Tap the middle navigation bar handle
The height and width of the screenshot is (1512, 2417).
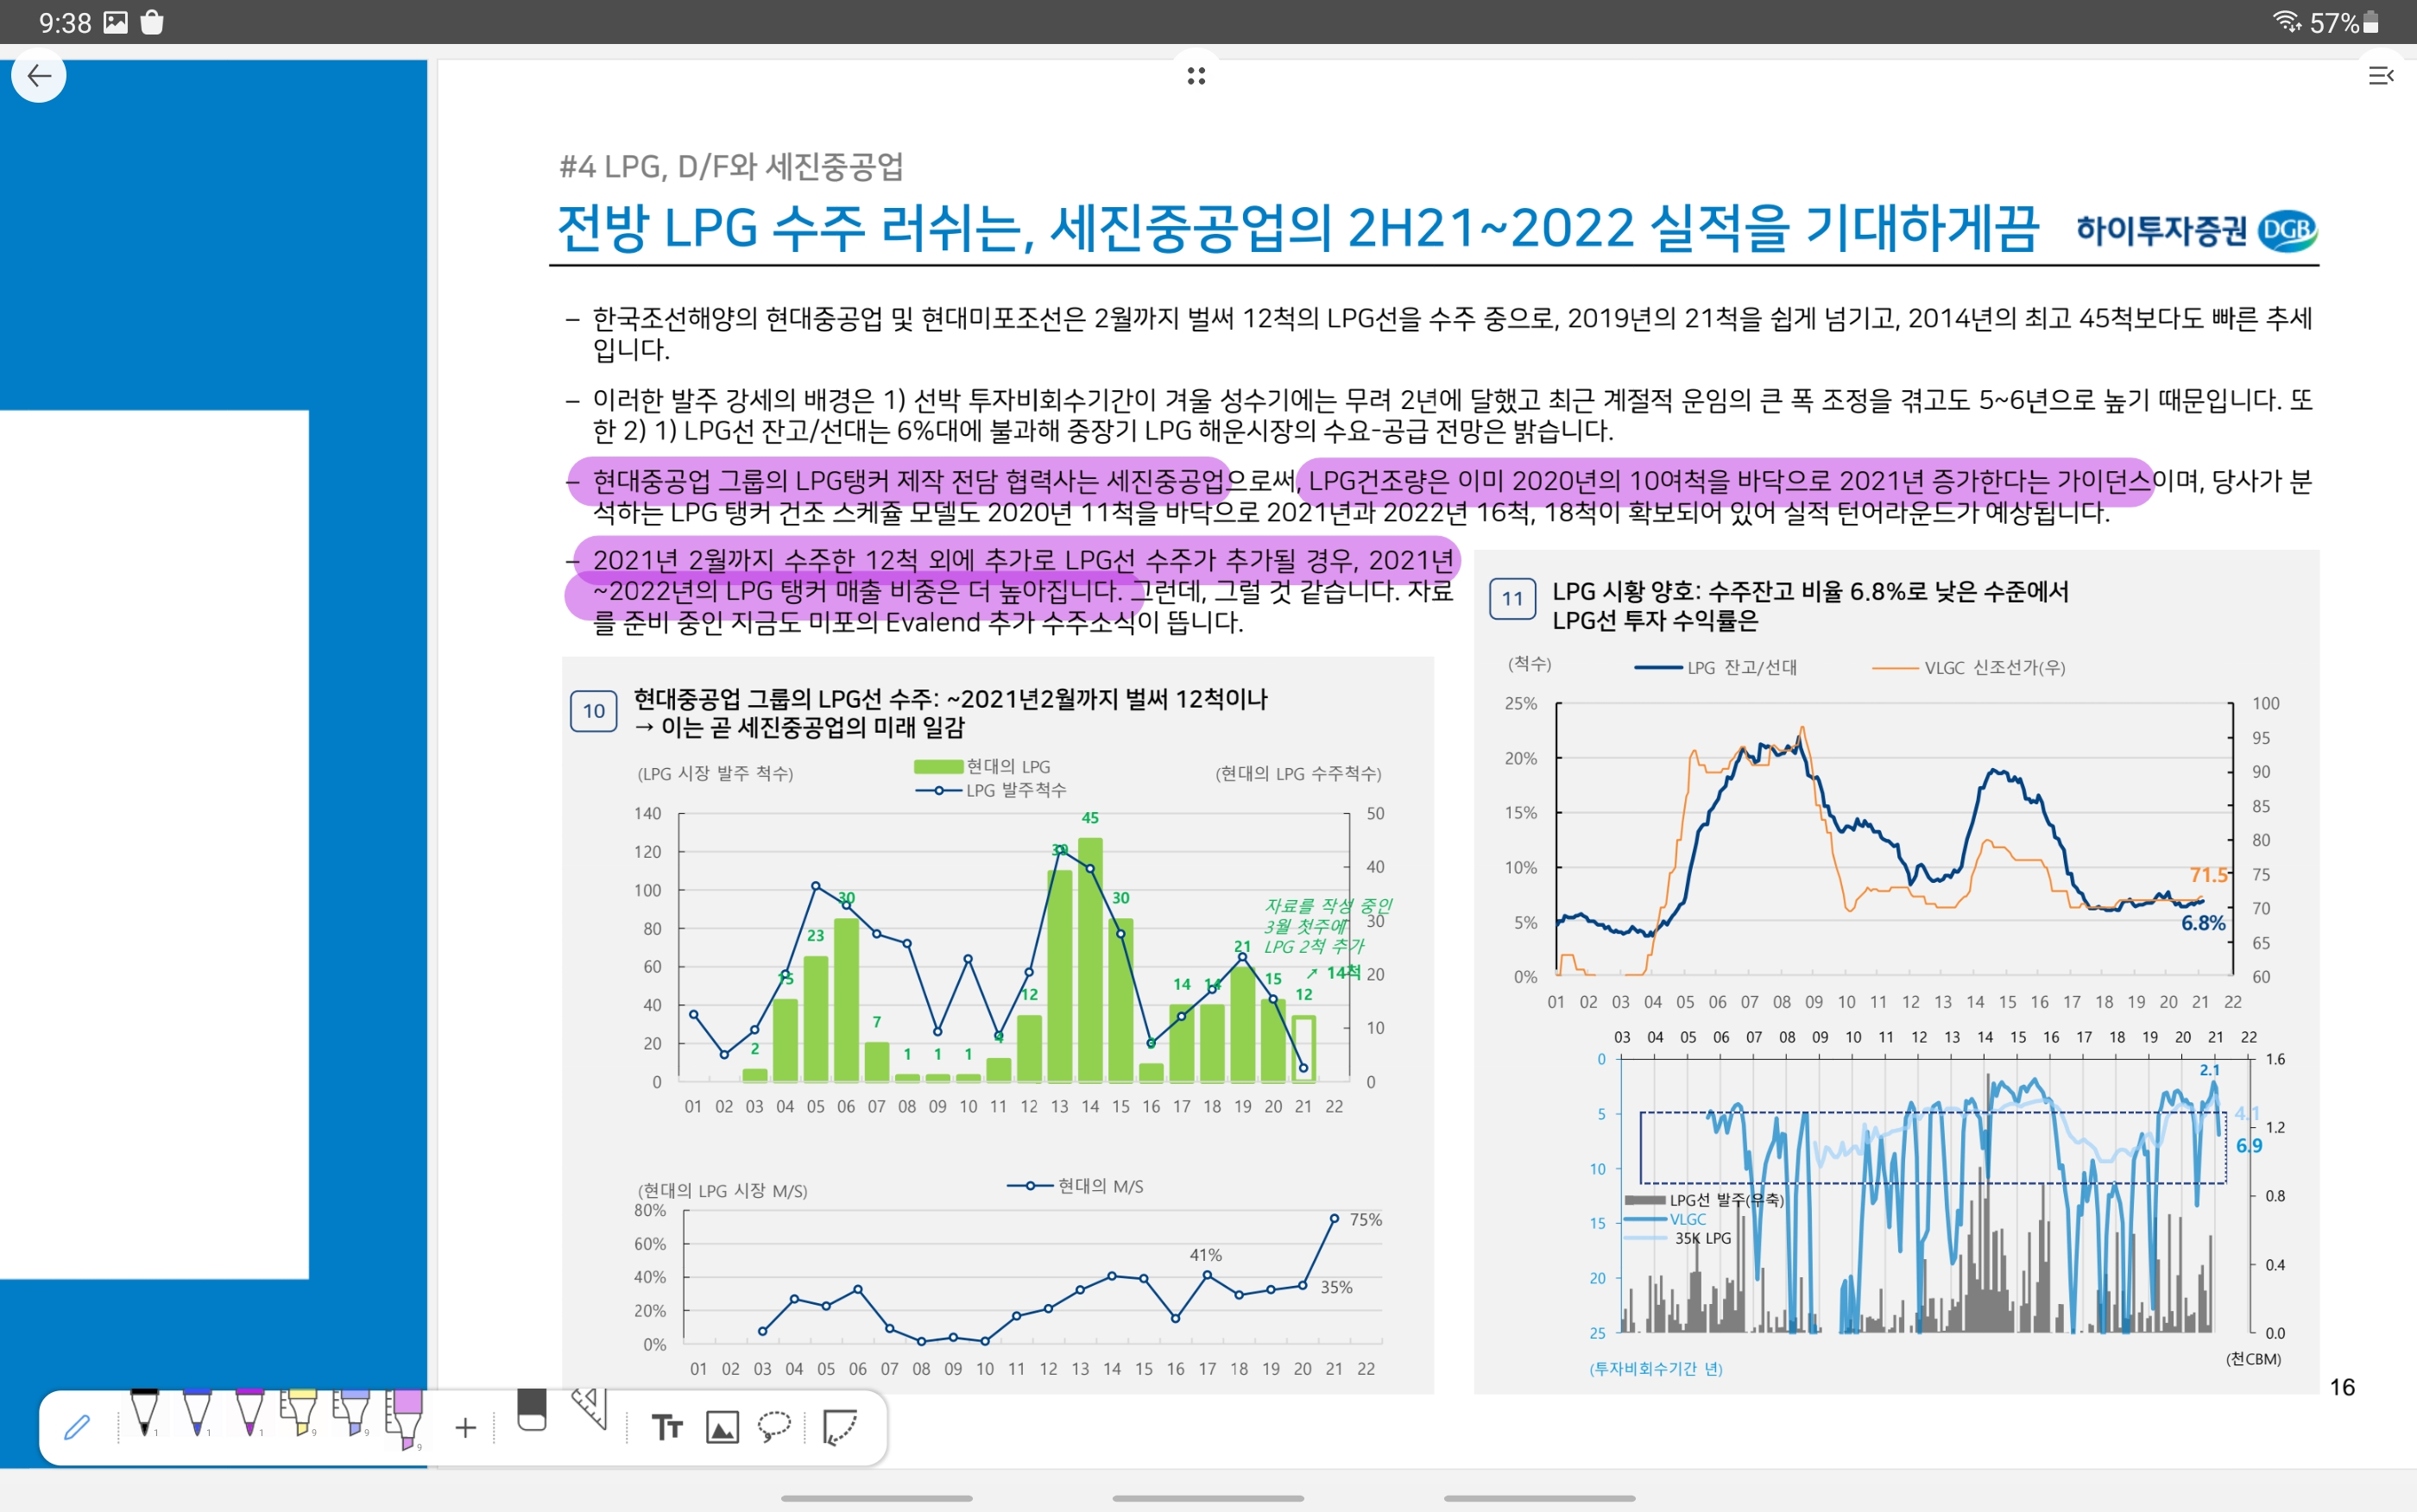(1208, 1498)
